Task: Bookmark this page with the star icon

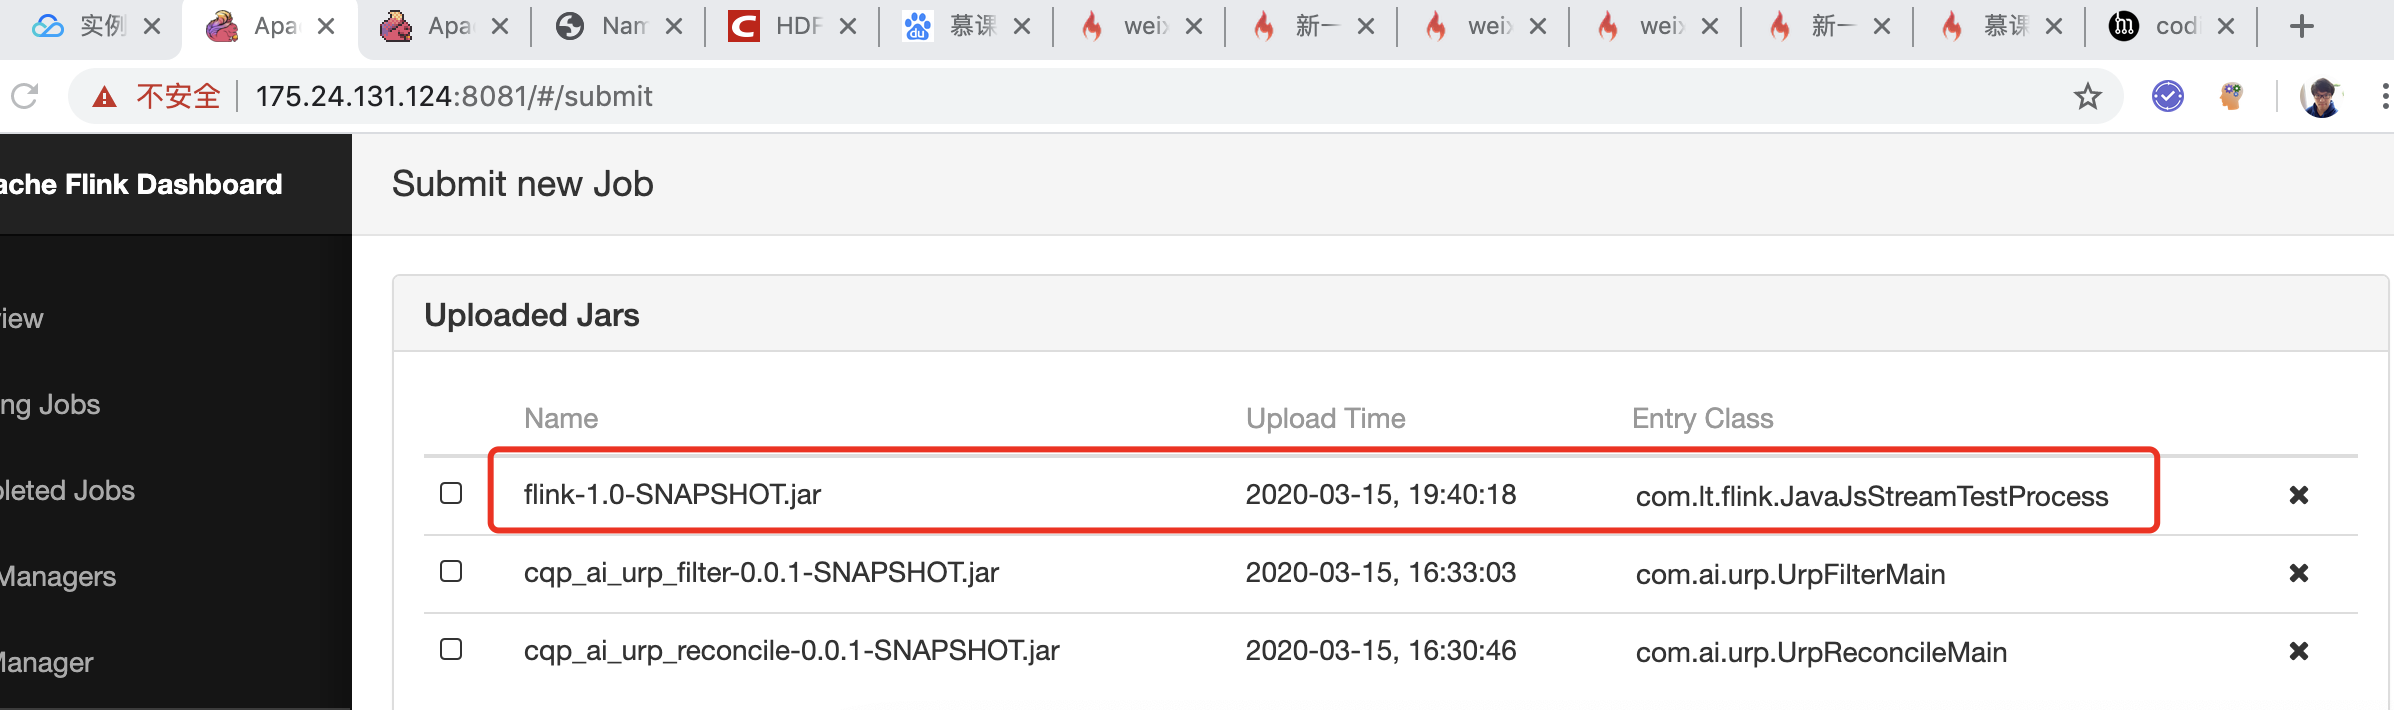Action: coord(2088,96)
